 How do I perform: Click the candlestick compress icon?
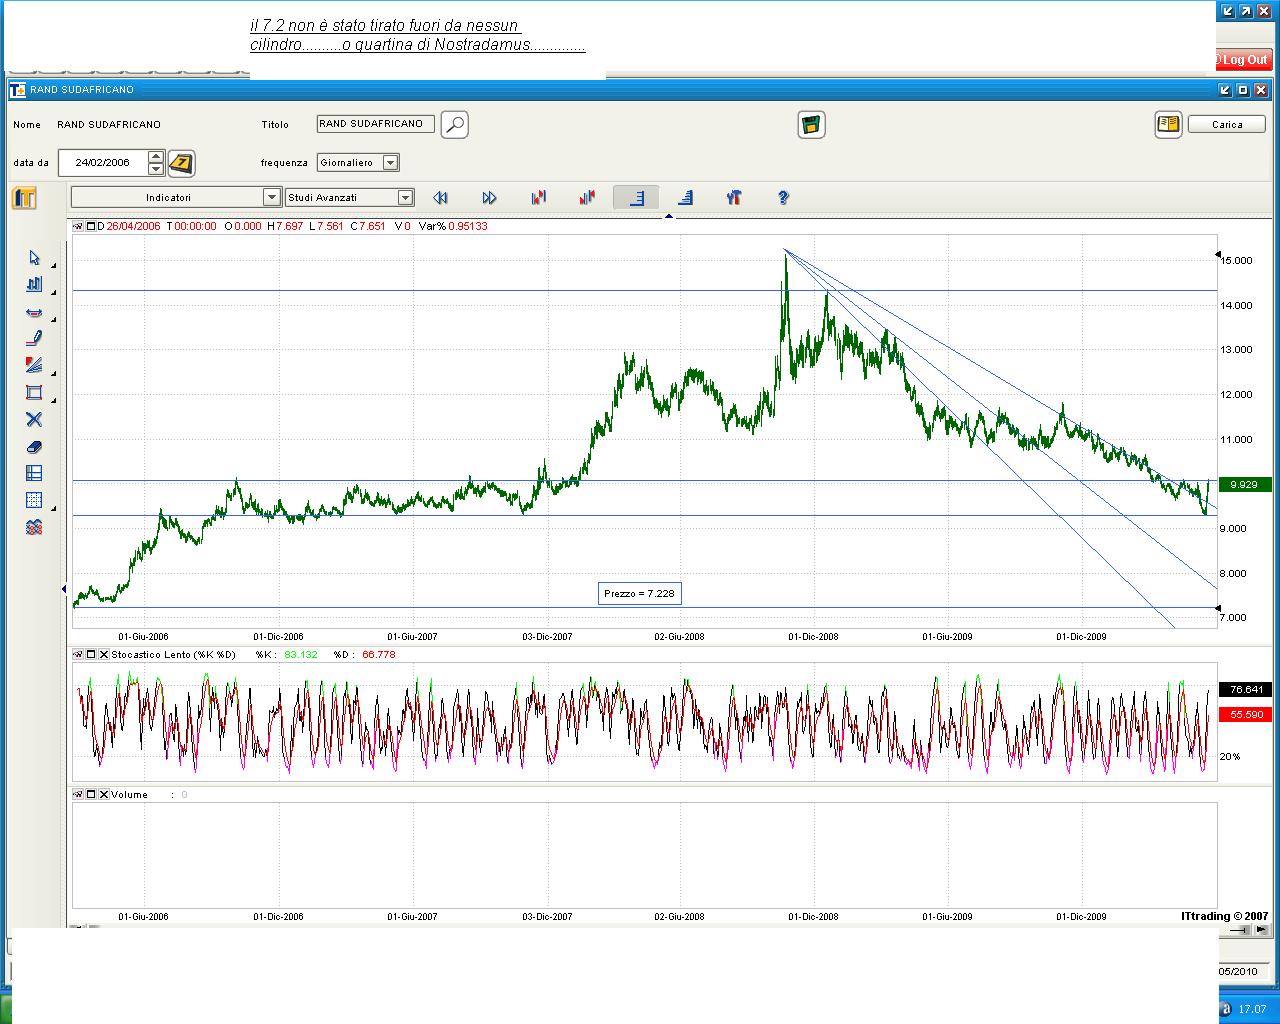pyautogui.click(x=538, y=198)
